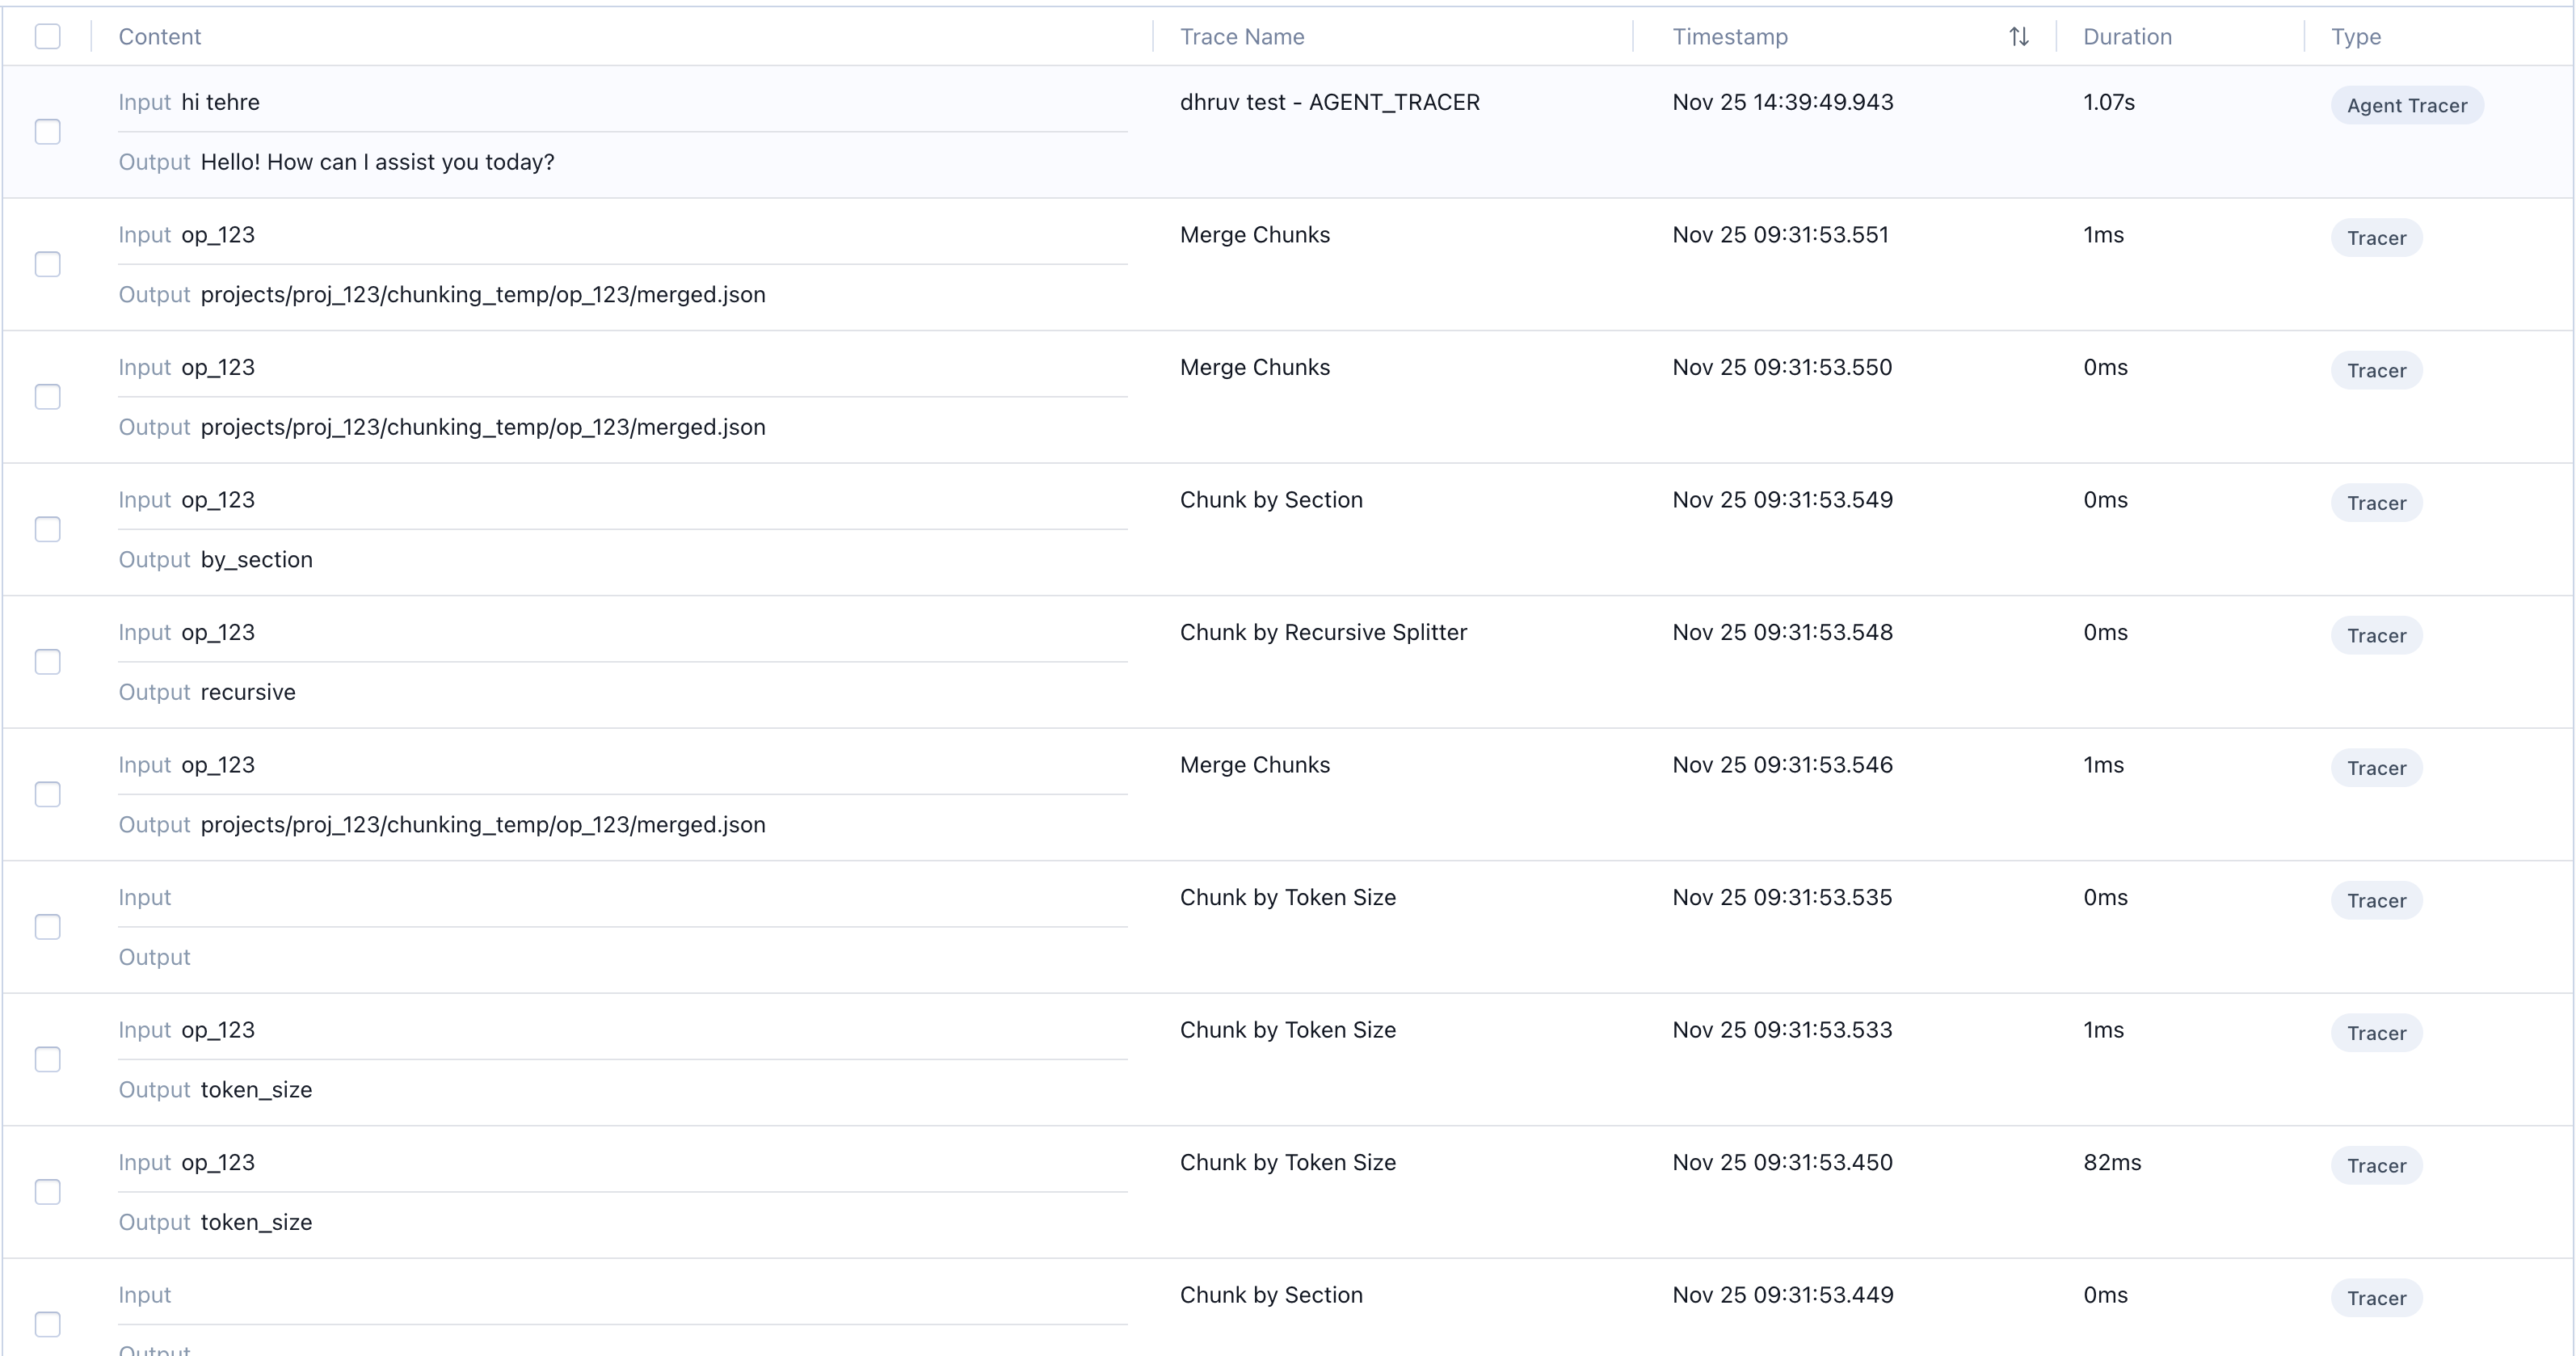Click the 'by_section' output value
This screenshot has width=2576, height=1356.
click(x=256, y=560)
